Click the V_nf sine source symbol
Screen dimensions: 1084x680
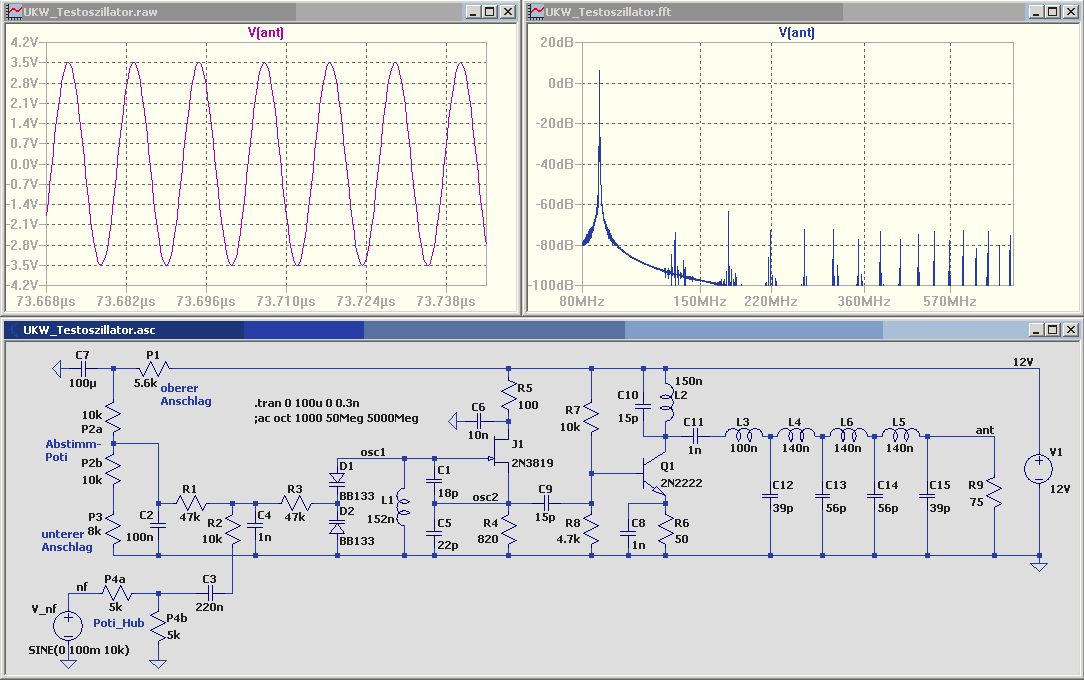[x=68, y=626]
